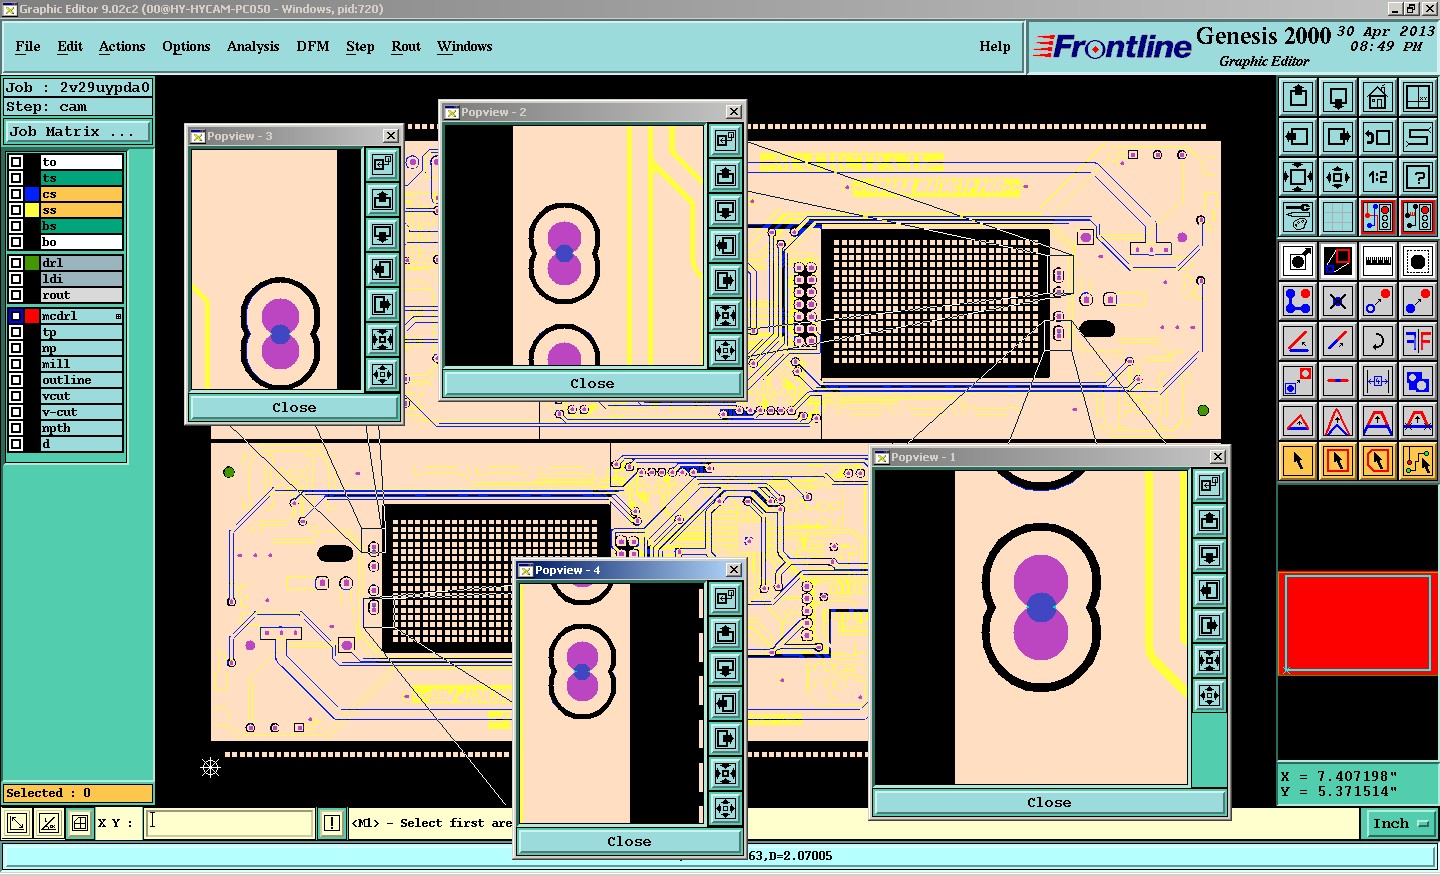This screenshot has height=876, width=1440.
Task: Click the 1:2 zoom scale icon
Action: point(1378,177)
